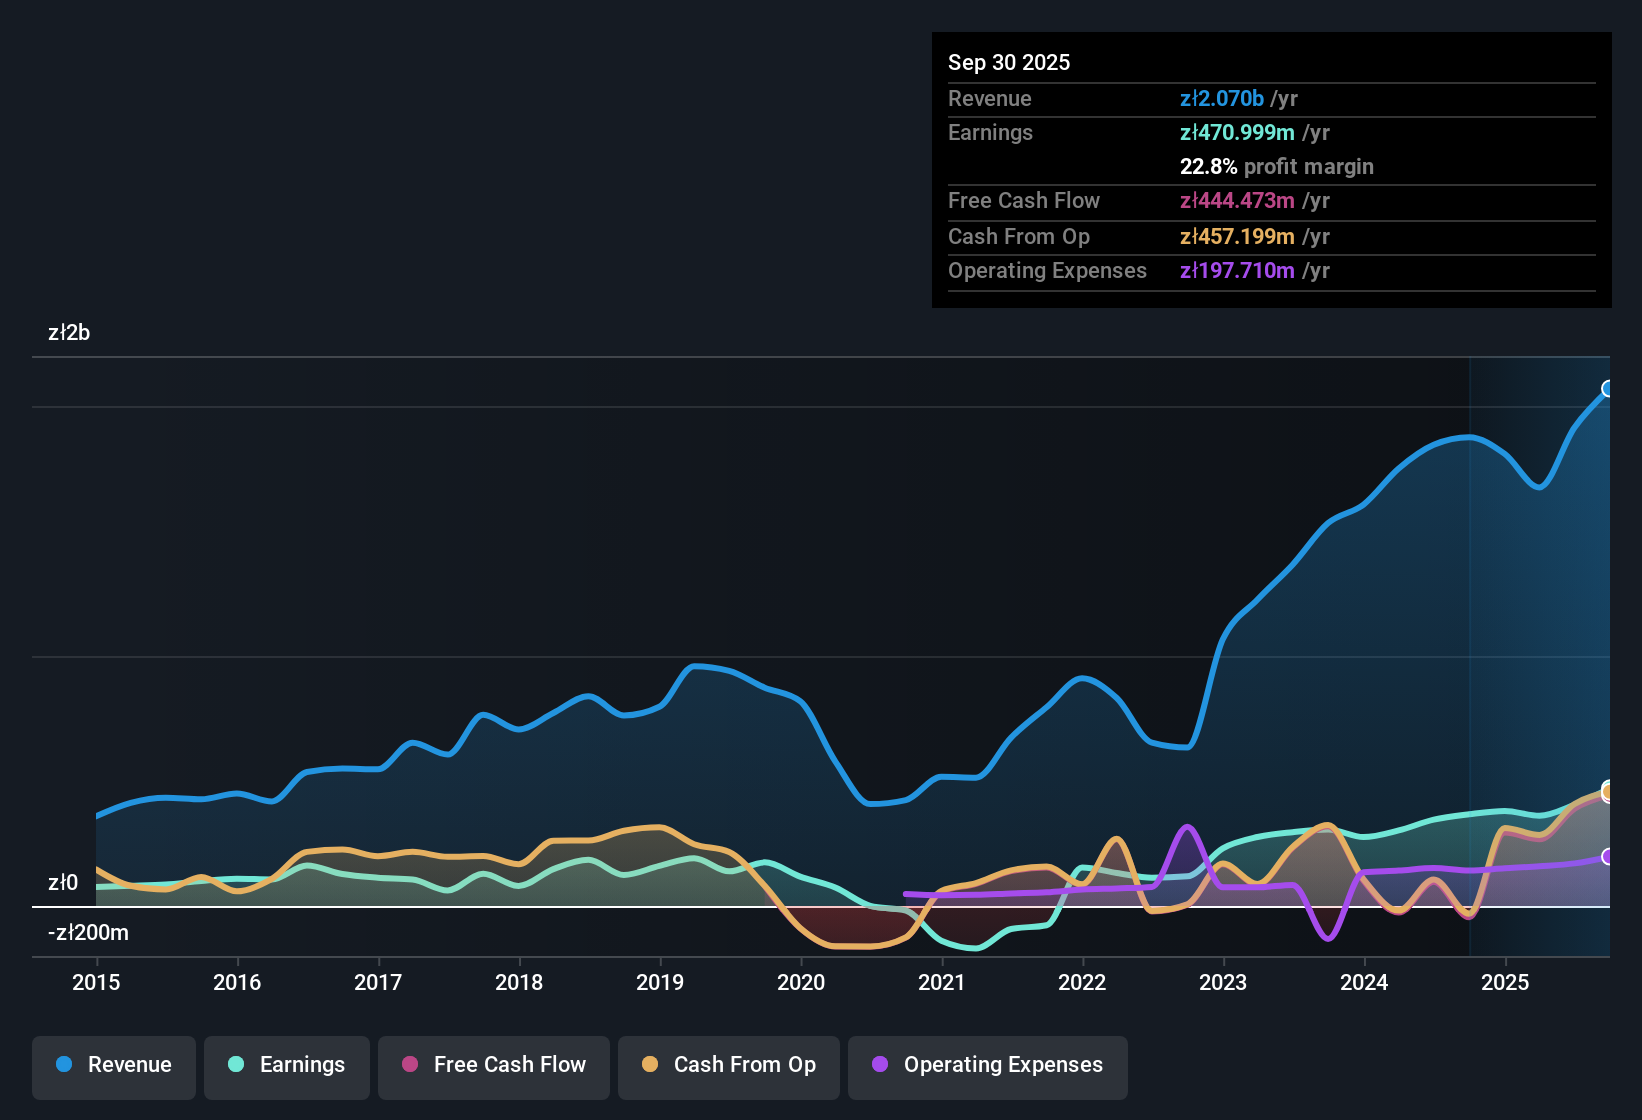Click the 22.8% profit margin row

pos(1277,166)
